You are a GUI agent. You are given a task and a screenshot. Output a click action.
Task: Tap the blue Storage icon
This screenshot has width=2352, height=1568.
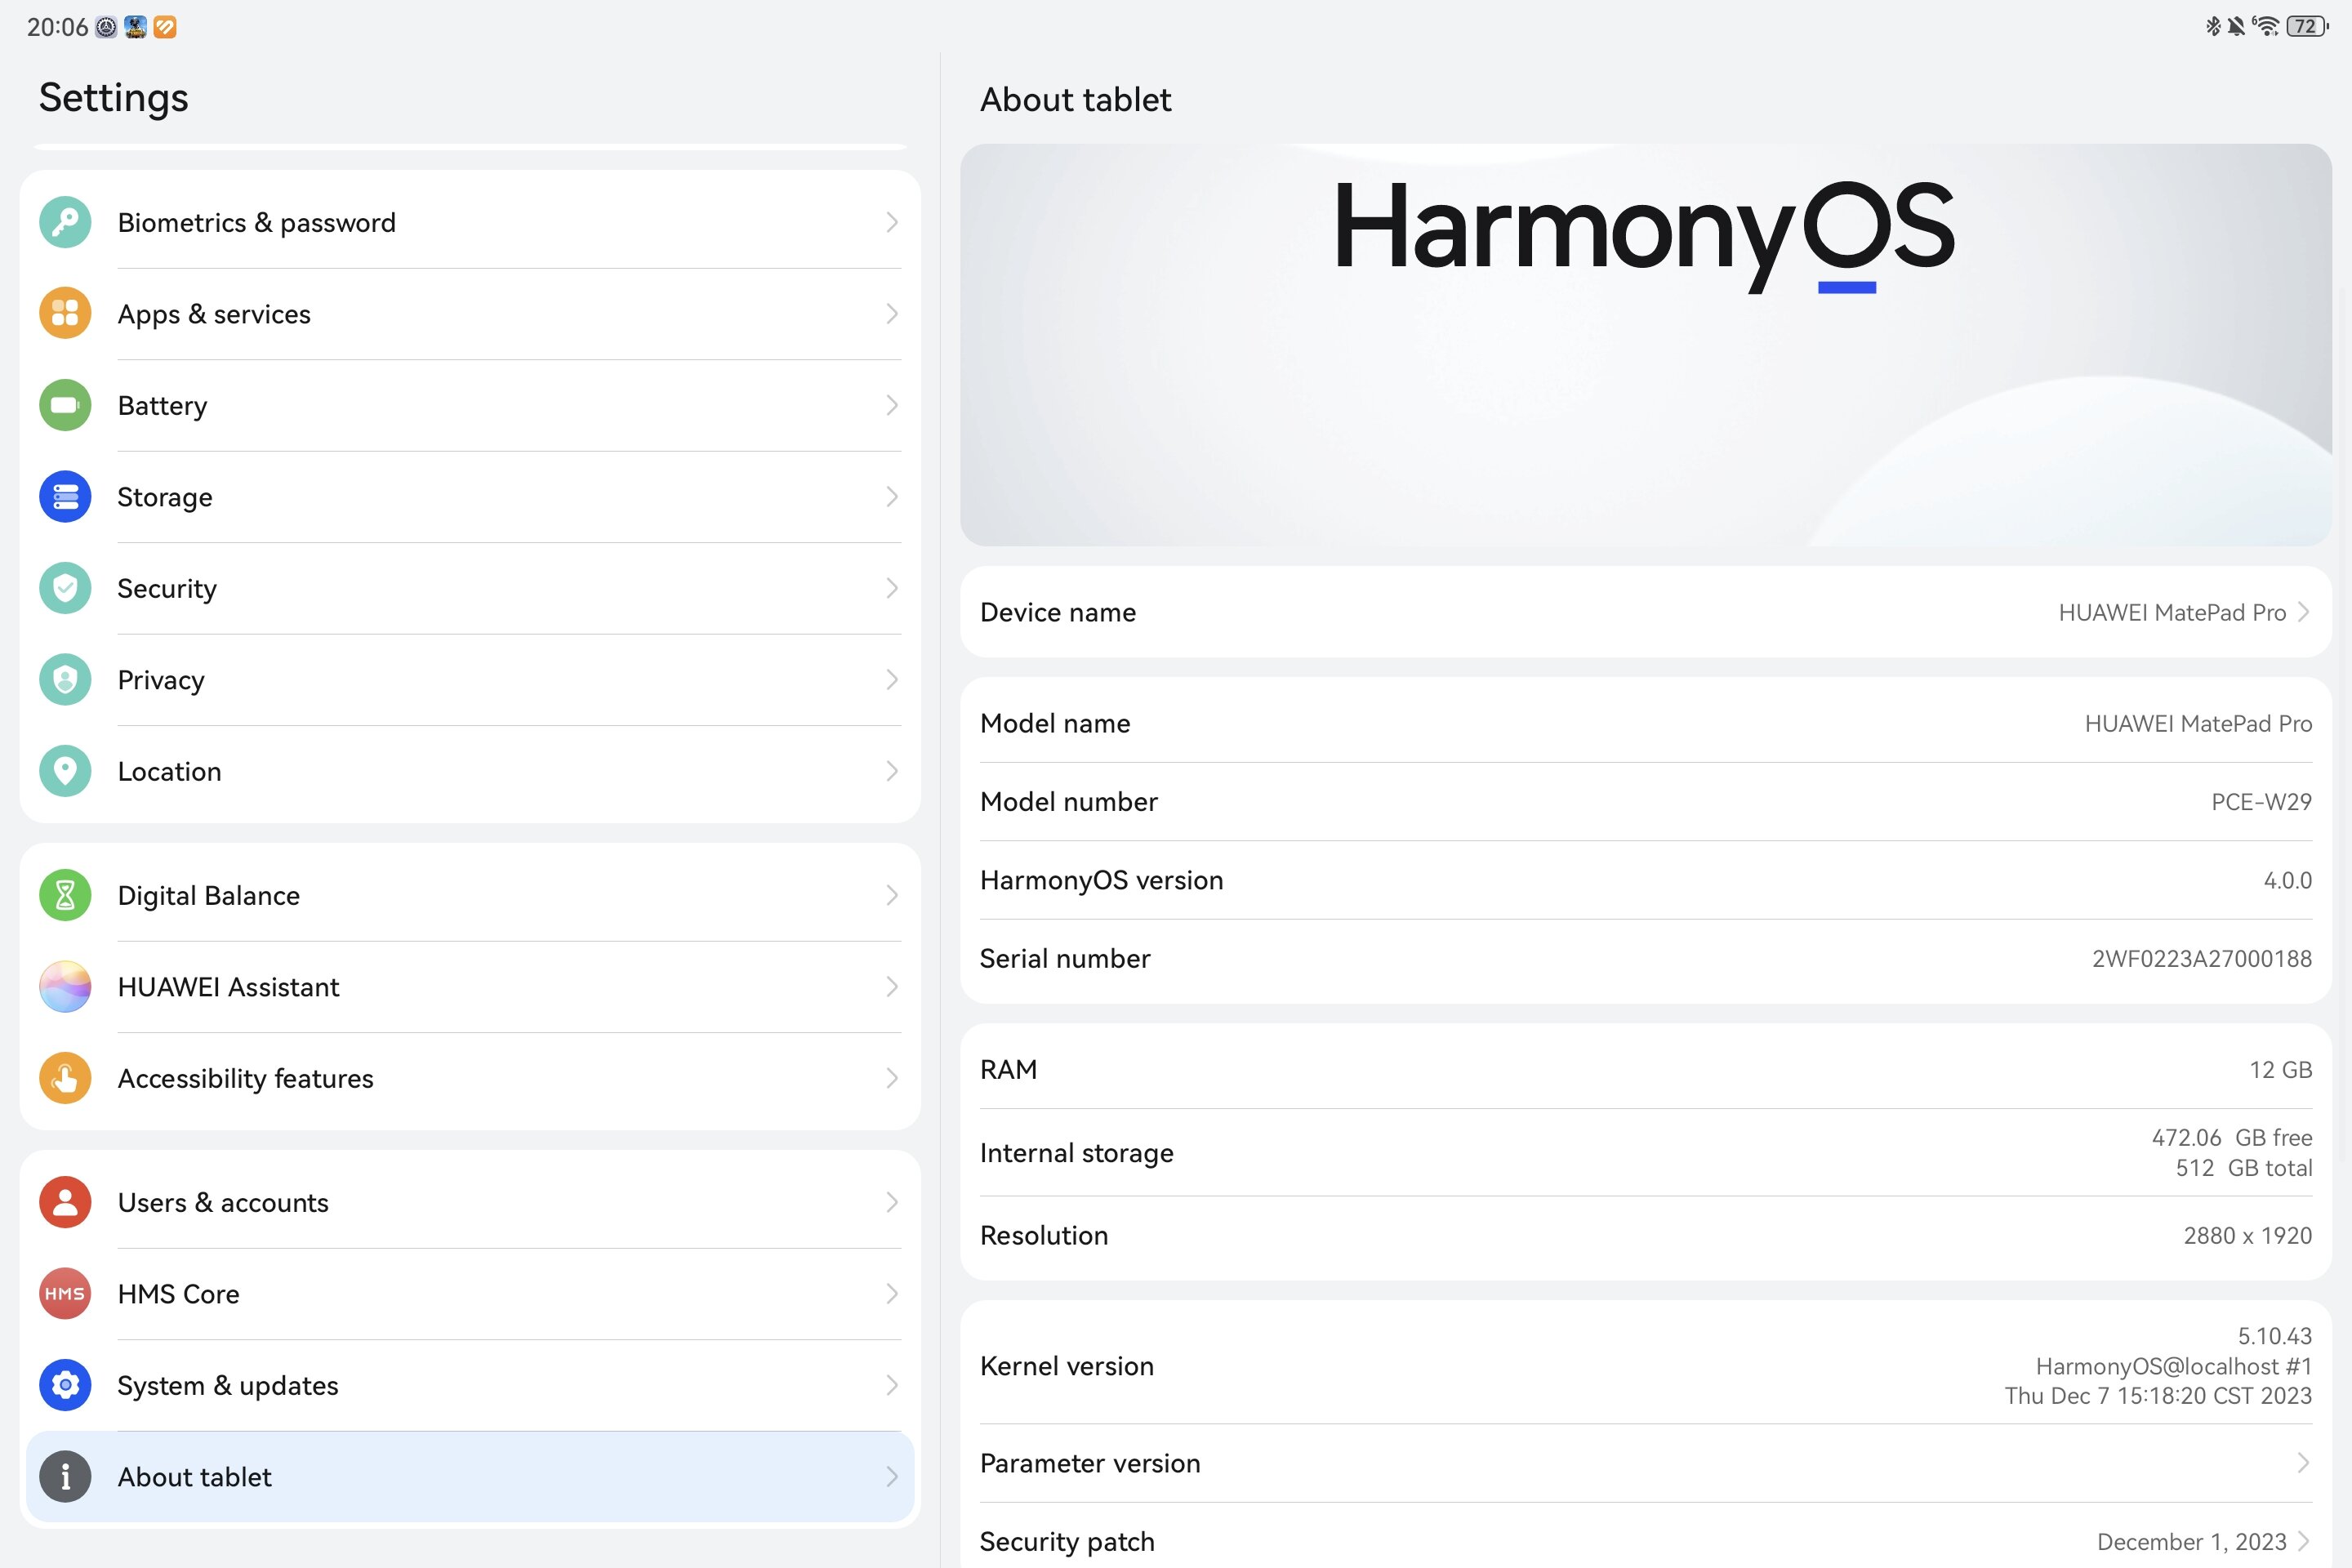(x=65, y=497)
